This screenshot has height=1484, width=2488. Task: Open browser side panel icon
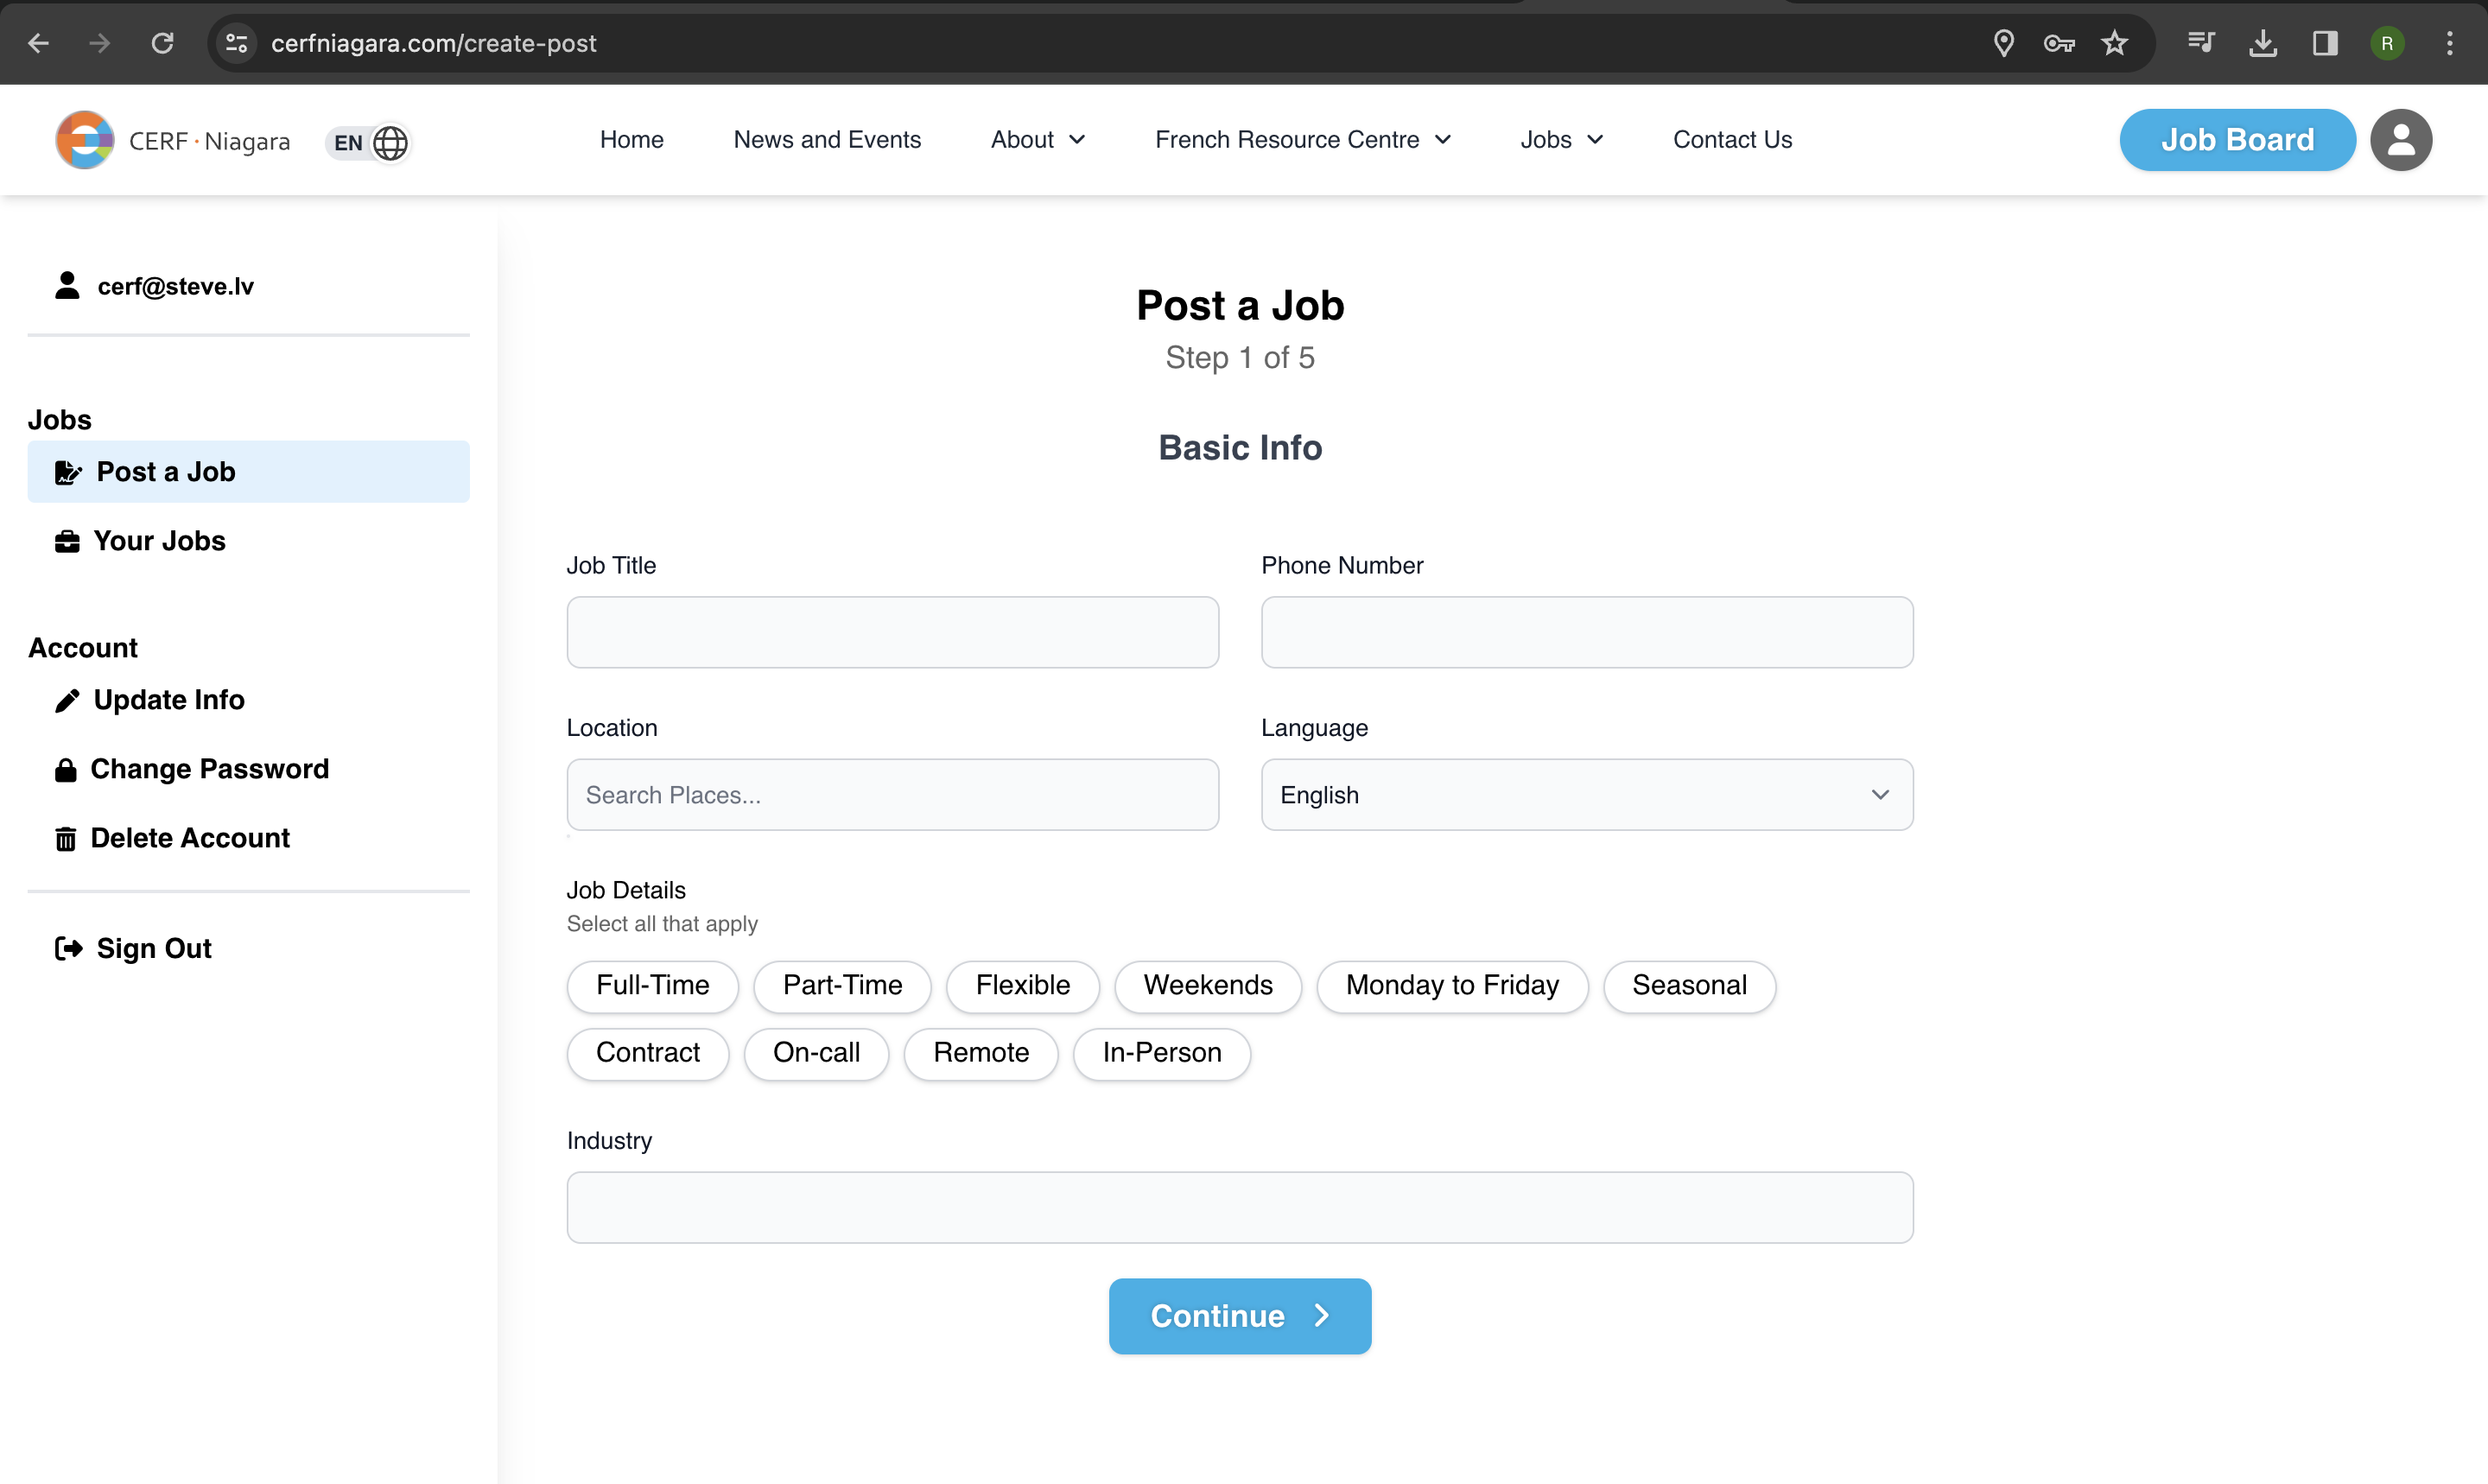click(2324, 43)
